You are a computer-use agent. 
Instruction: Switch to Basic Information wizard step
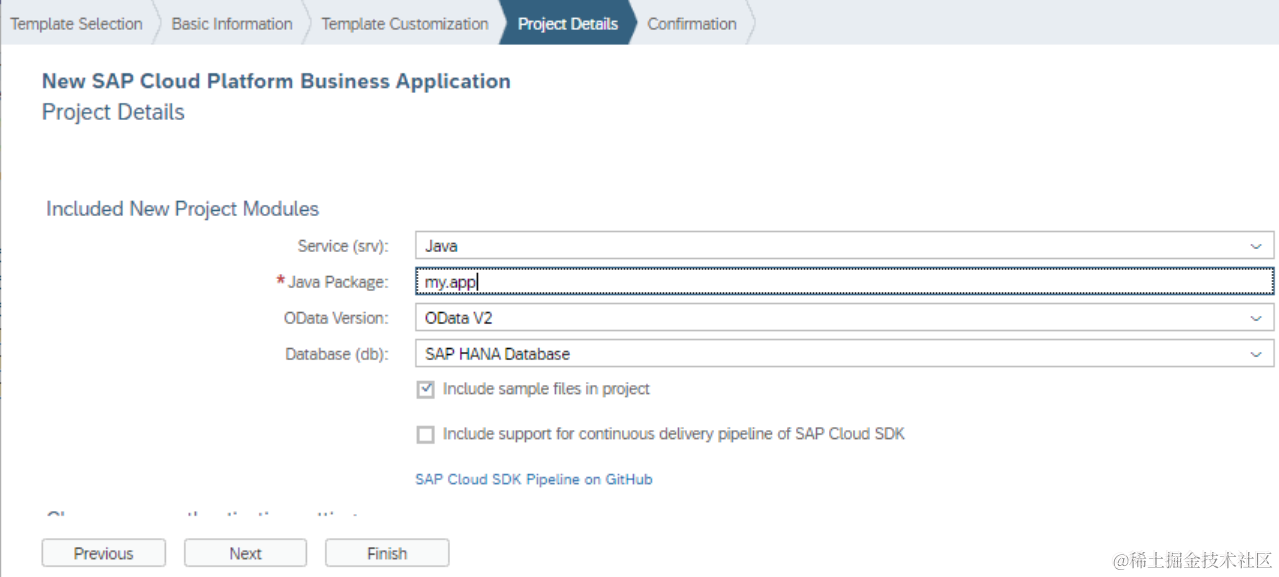232,24
